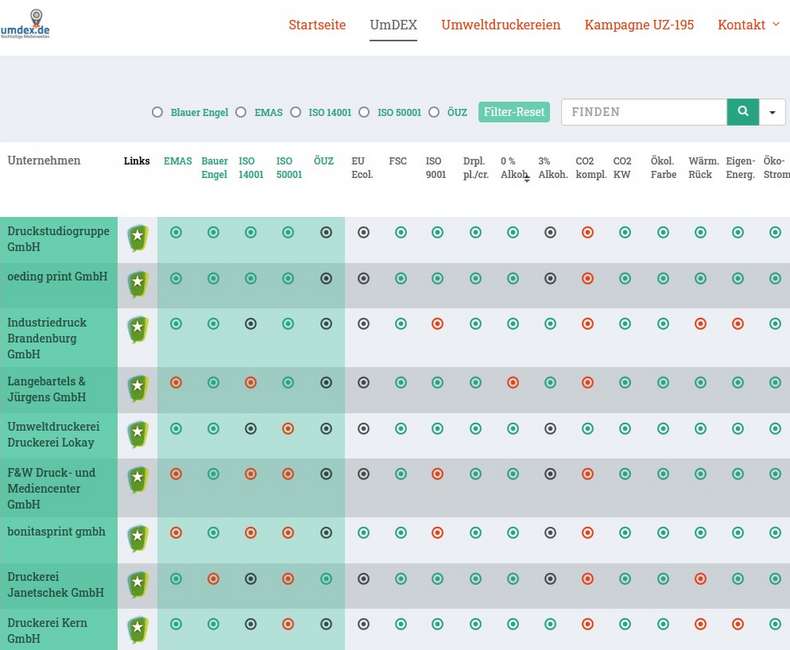The image size is (790, 650).
Task: Click FSC indicator for Industriedruck Brandenburg
Action: (401, 323)
